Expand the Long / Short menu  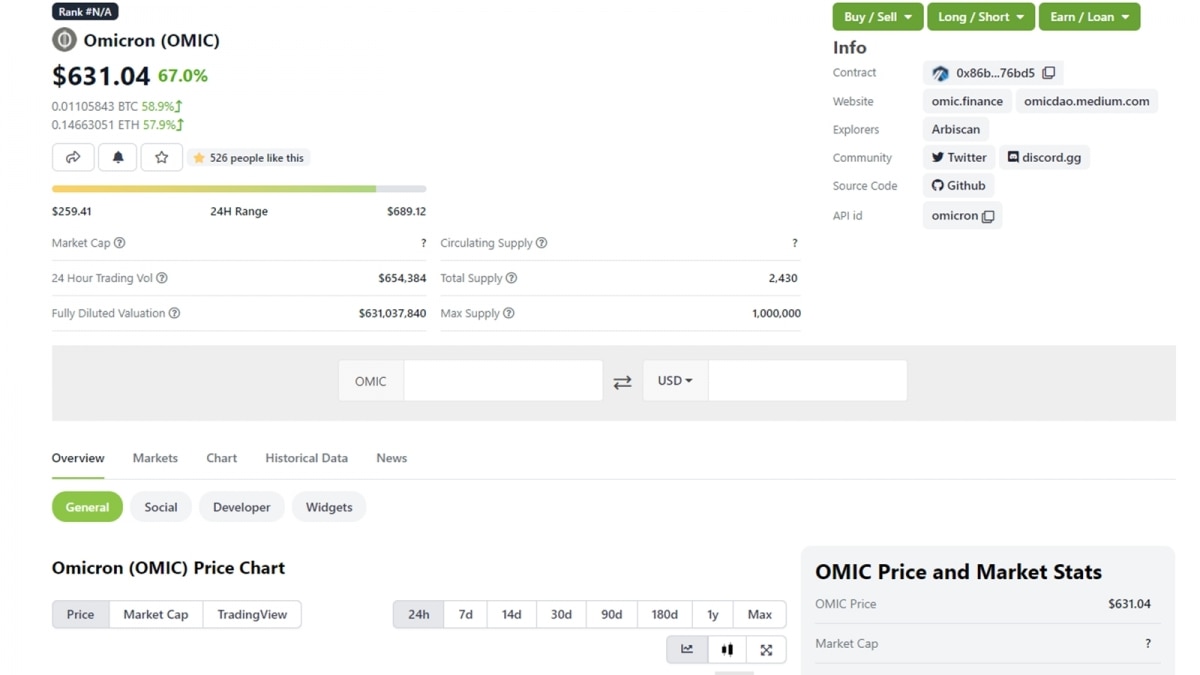click(980, 17)
